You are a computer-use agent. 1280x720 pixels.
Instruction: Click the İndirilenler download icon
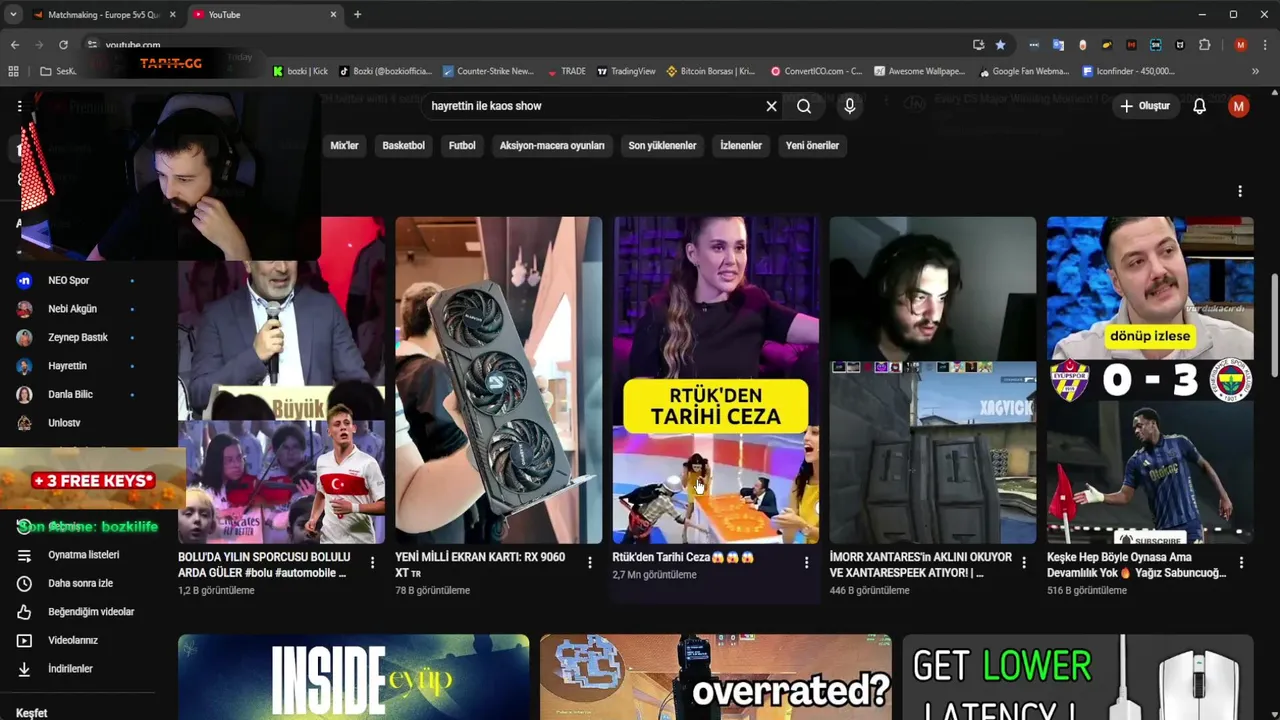pos(25,669)
